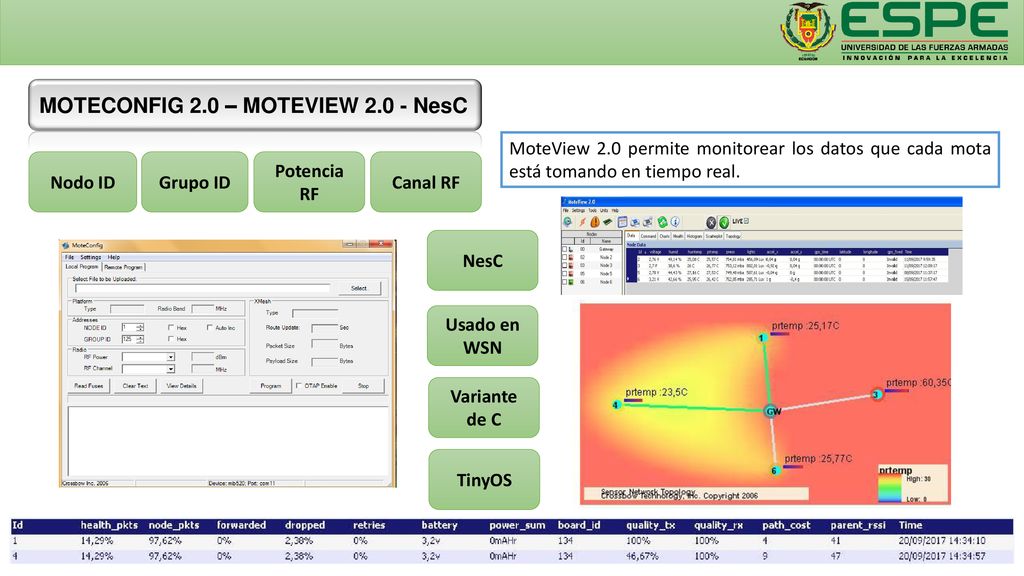Viewport: 1024px width, 576px height.
Task: Click the Potencia RF green box
Action: coord(309,182)
